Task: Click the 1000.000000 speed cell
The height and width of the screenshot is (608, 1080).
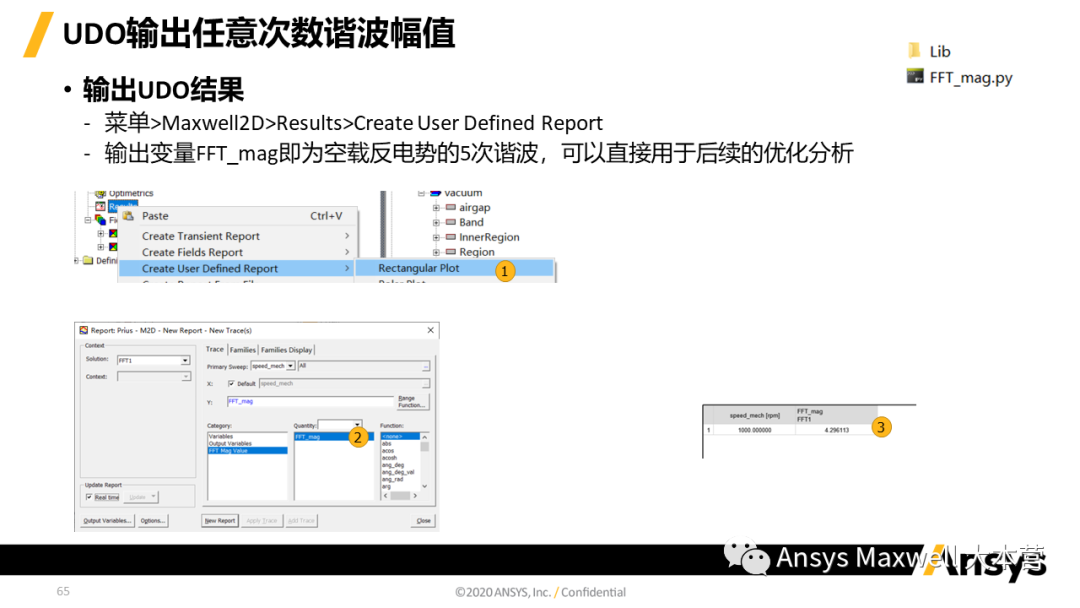Action: (754, 430)
